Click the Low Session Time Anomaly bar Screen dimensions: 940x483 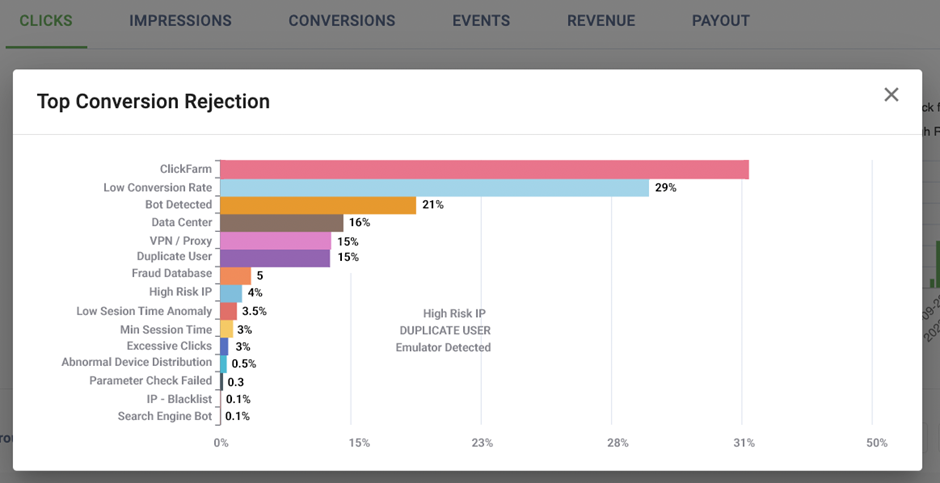[228, 311]
